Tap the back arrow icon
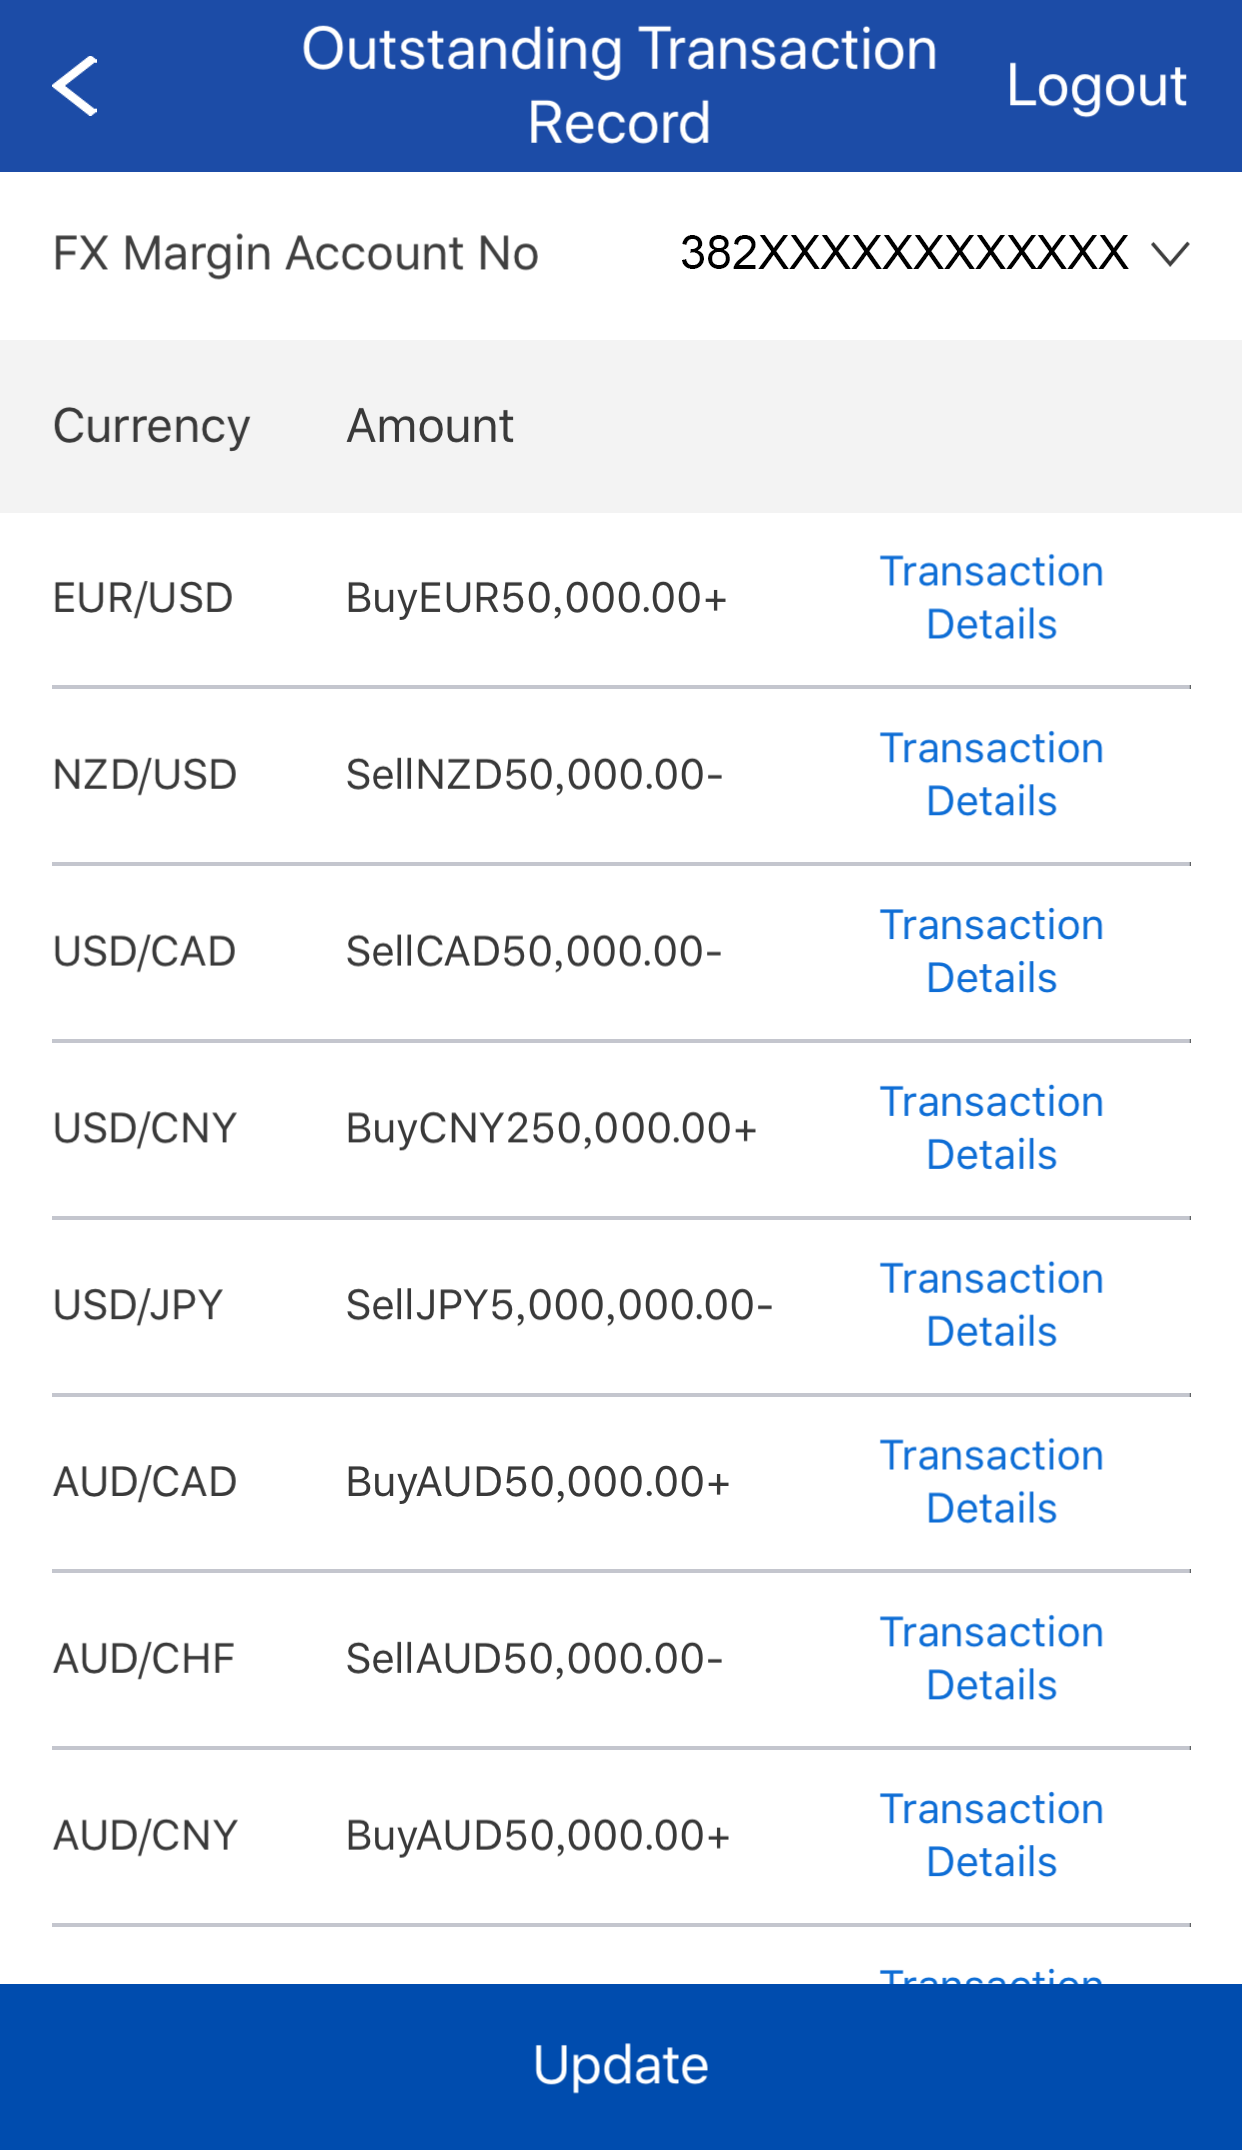 pos(76,86)
